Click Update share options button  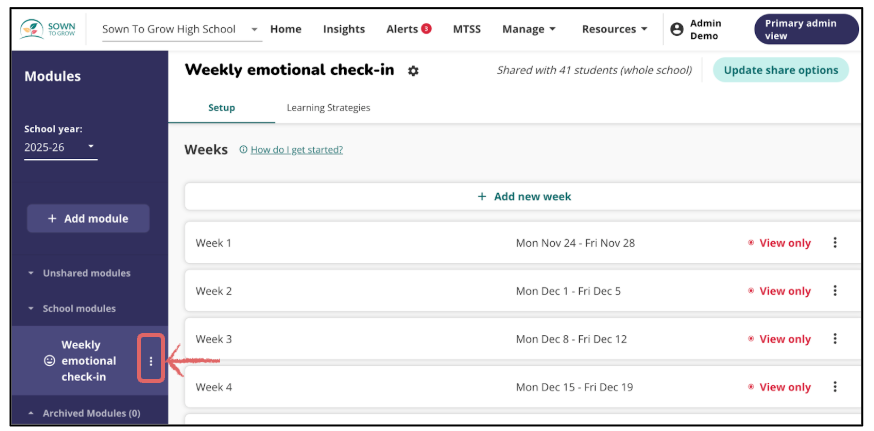coord(781,70)
